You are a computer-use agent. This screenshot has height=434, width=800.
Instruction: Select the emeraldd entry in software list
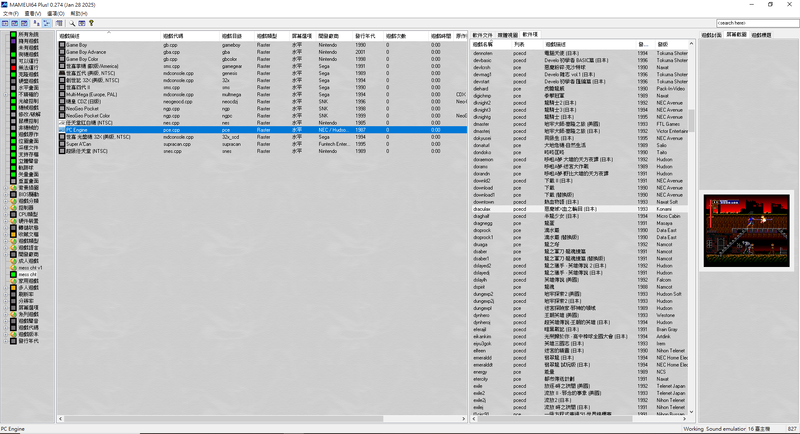580,358
